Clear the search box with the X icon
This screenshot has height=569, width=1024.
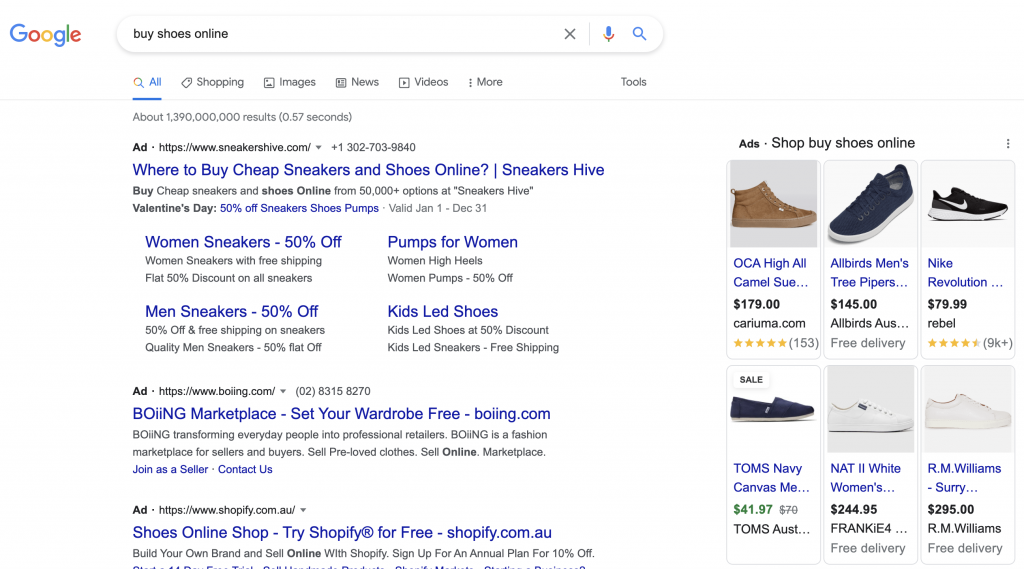(569, 34)
